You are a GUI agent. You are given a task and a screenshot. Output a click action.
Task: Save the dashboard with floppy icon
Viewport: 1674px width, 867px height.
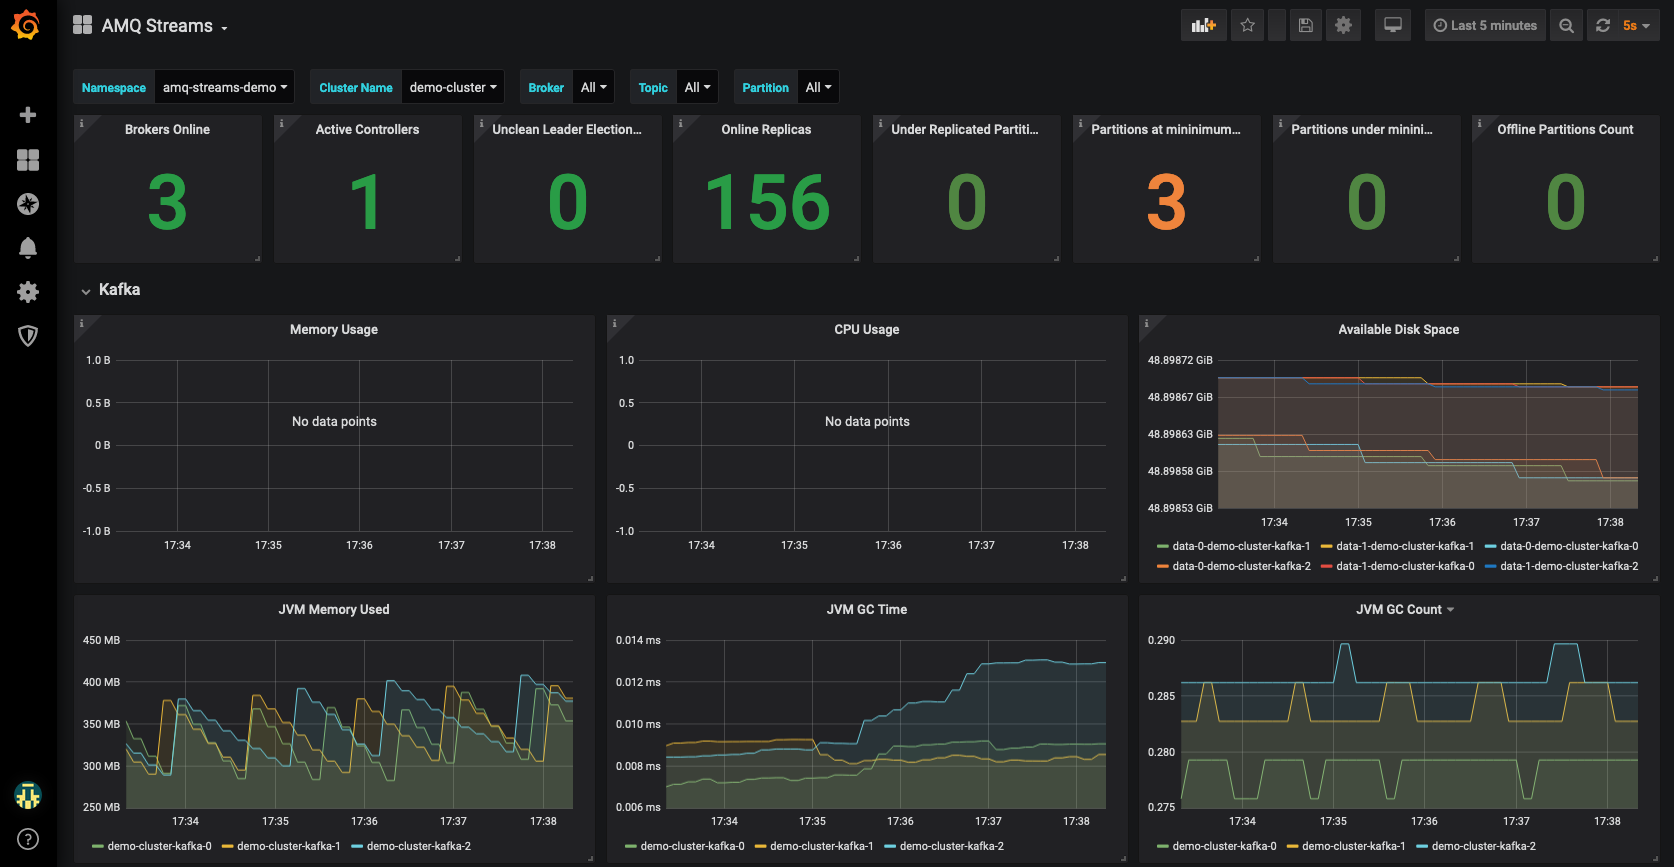1305,26
